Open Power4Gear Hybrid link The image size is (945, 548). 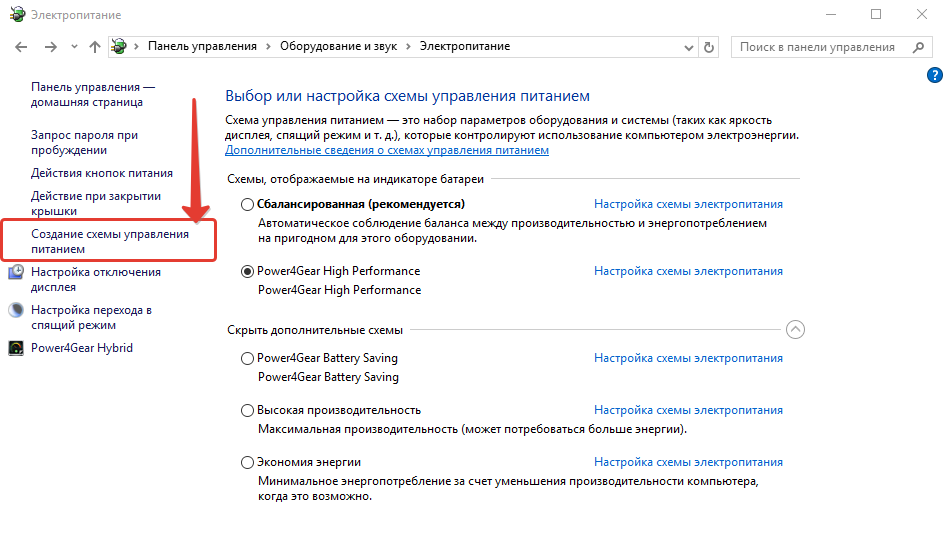(82, 348)
